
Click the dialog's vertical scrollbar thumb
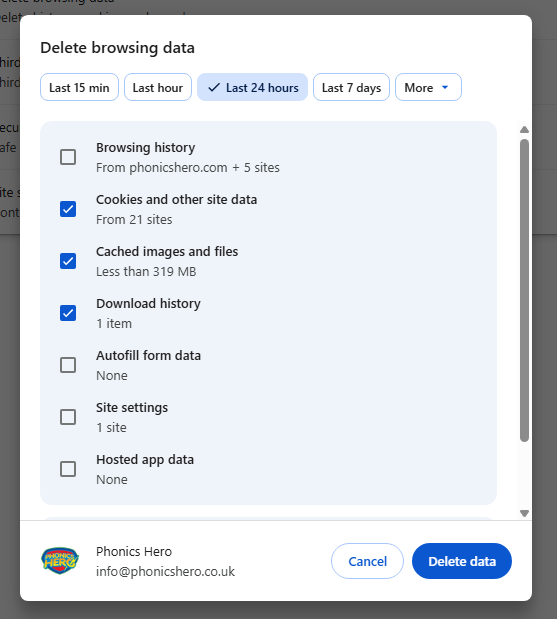click(524, 290)
